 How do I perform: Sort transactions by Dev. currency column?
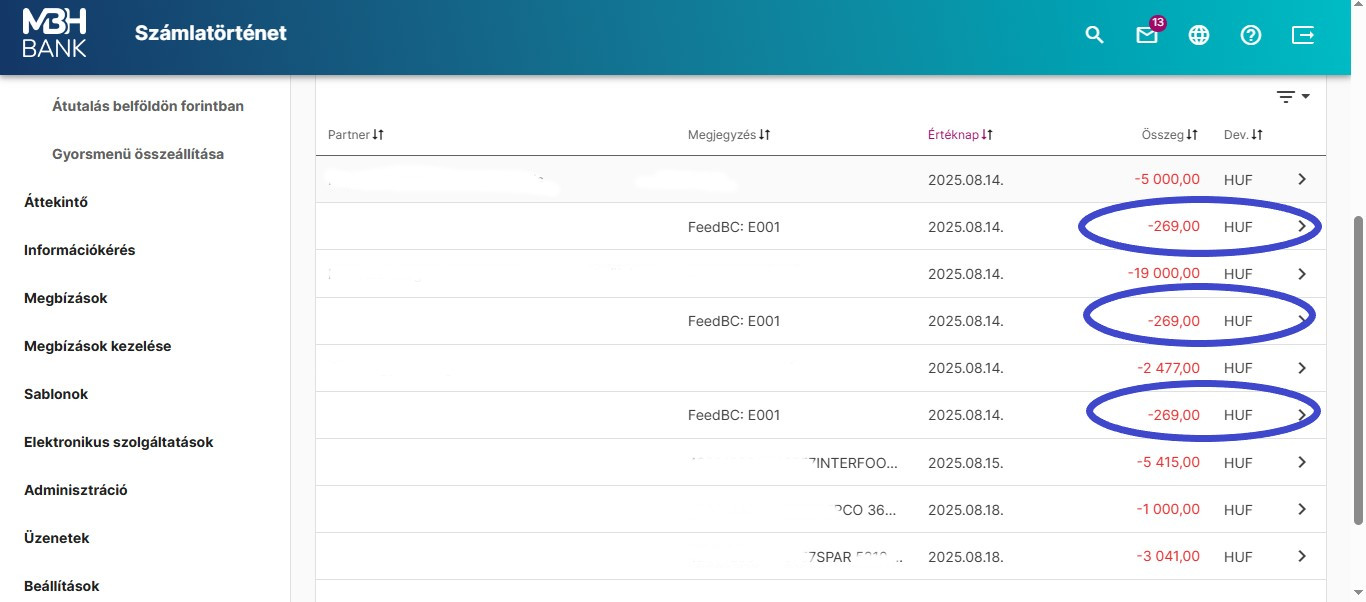(x=1243, y=134)
